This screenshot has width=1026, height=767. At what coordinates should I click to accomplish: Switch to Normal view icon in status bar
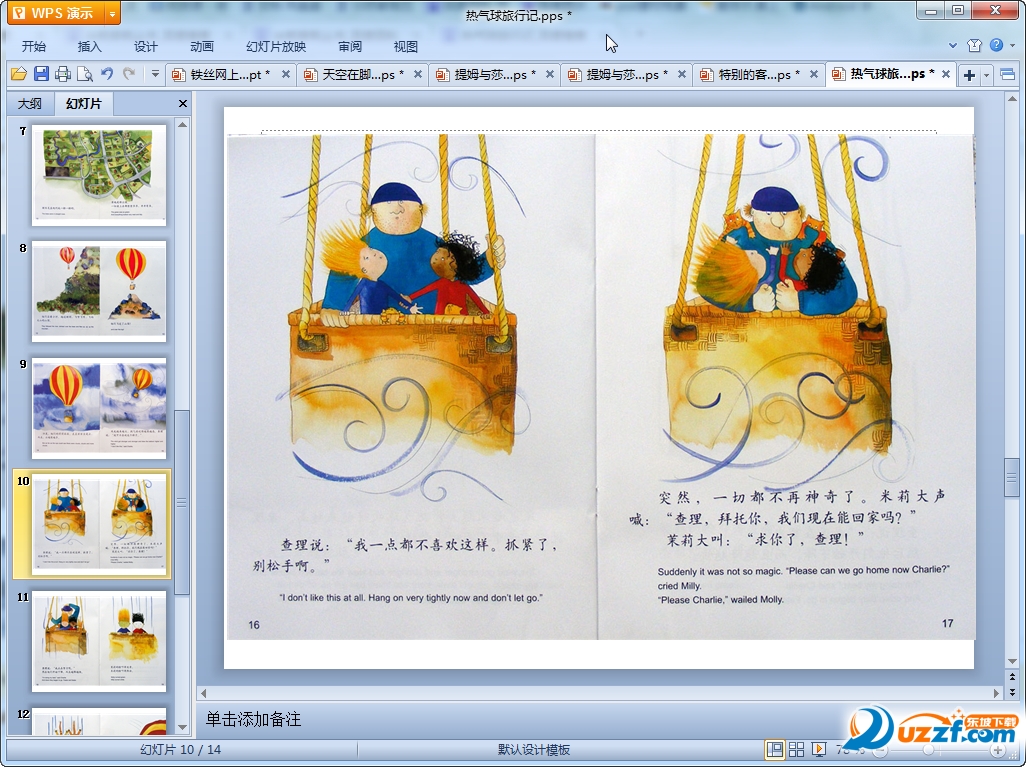coord(775,749)
